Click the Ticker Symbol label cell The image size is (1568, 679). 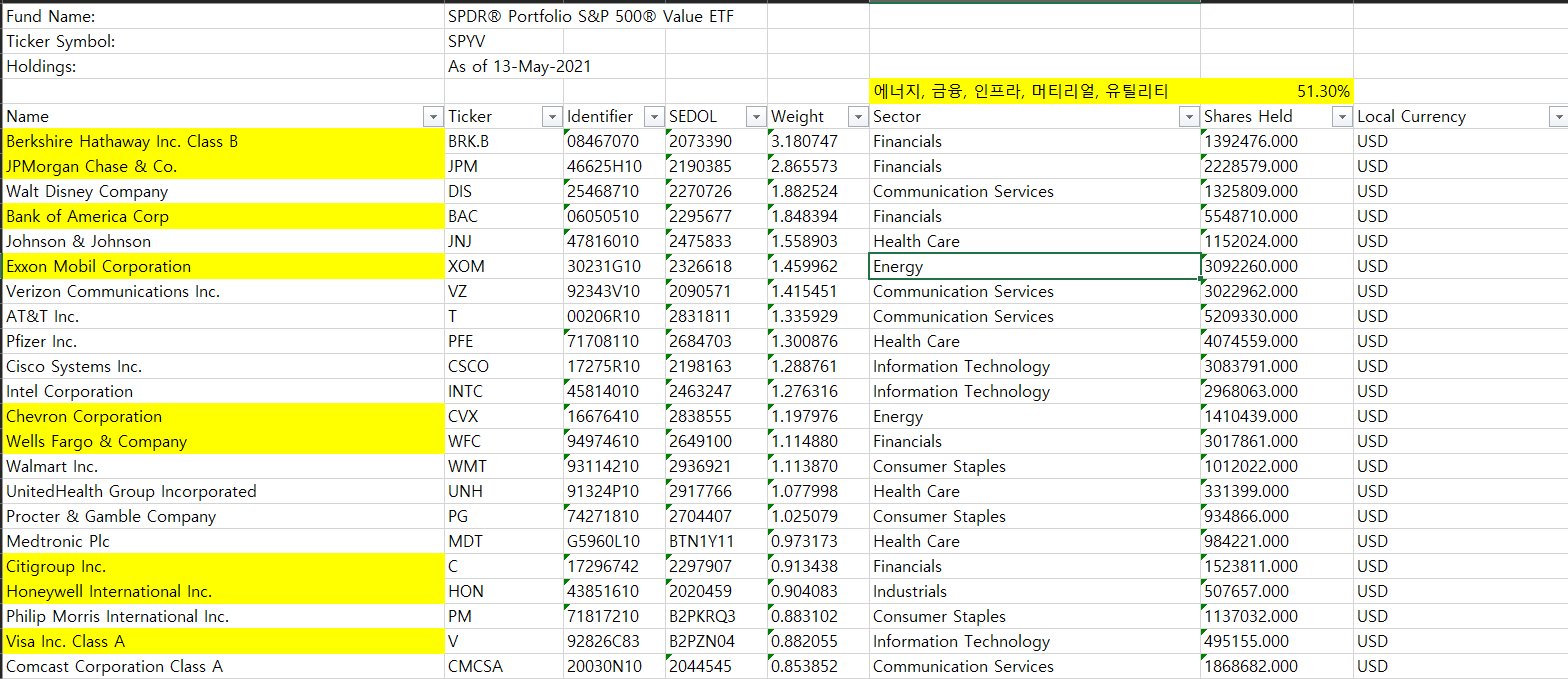point(224,42)
